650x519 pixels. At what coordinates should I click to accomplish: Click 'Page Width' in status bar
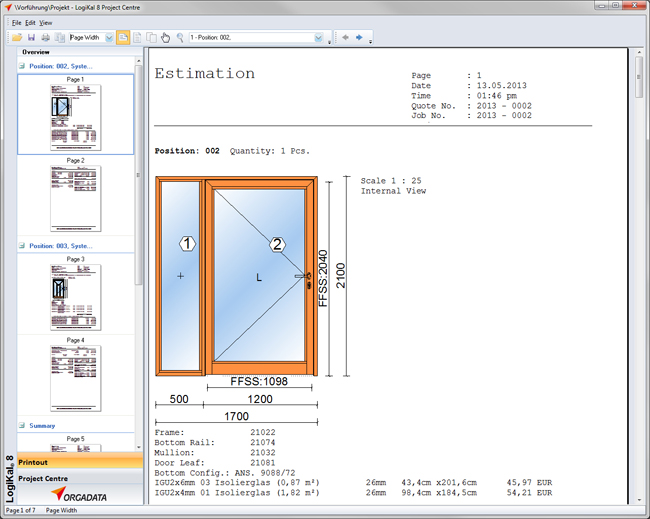(x=61, y=510)
